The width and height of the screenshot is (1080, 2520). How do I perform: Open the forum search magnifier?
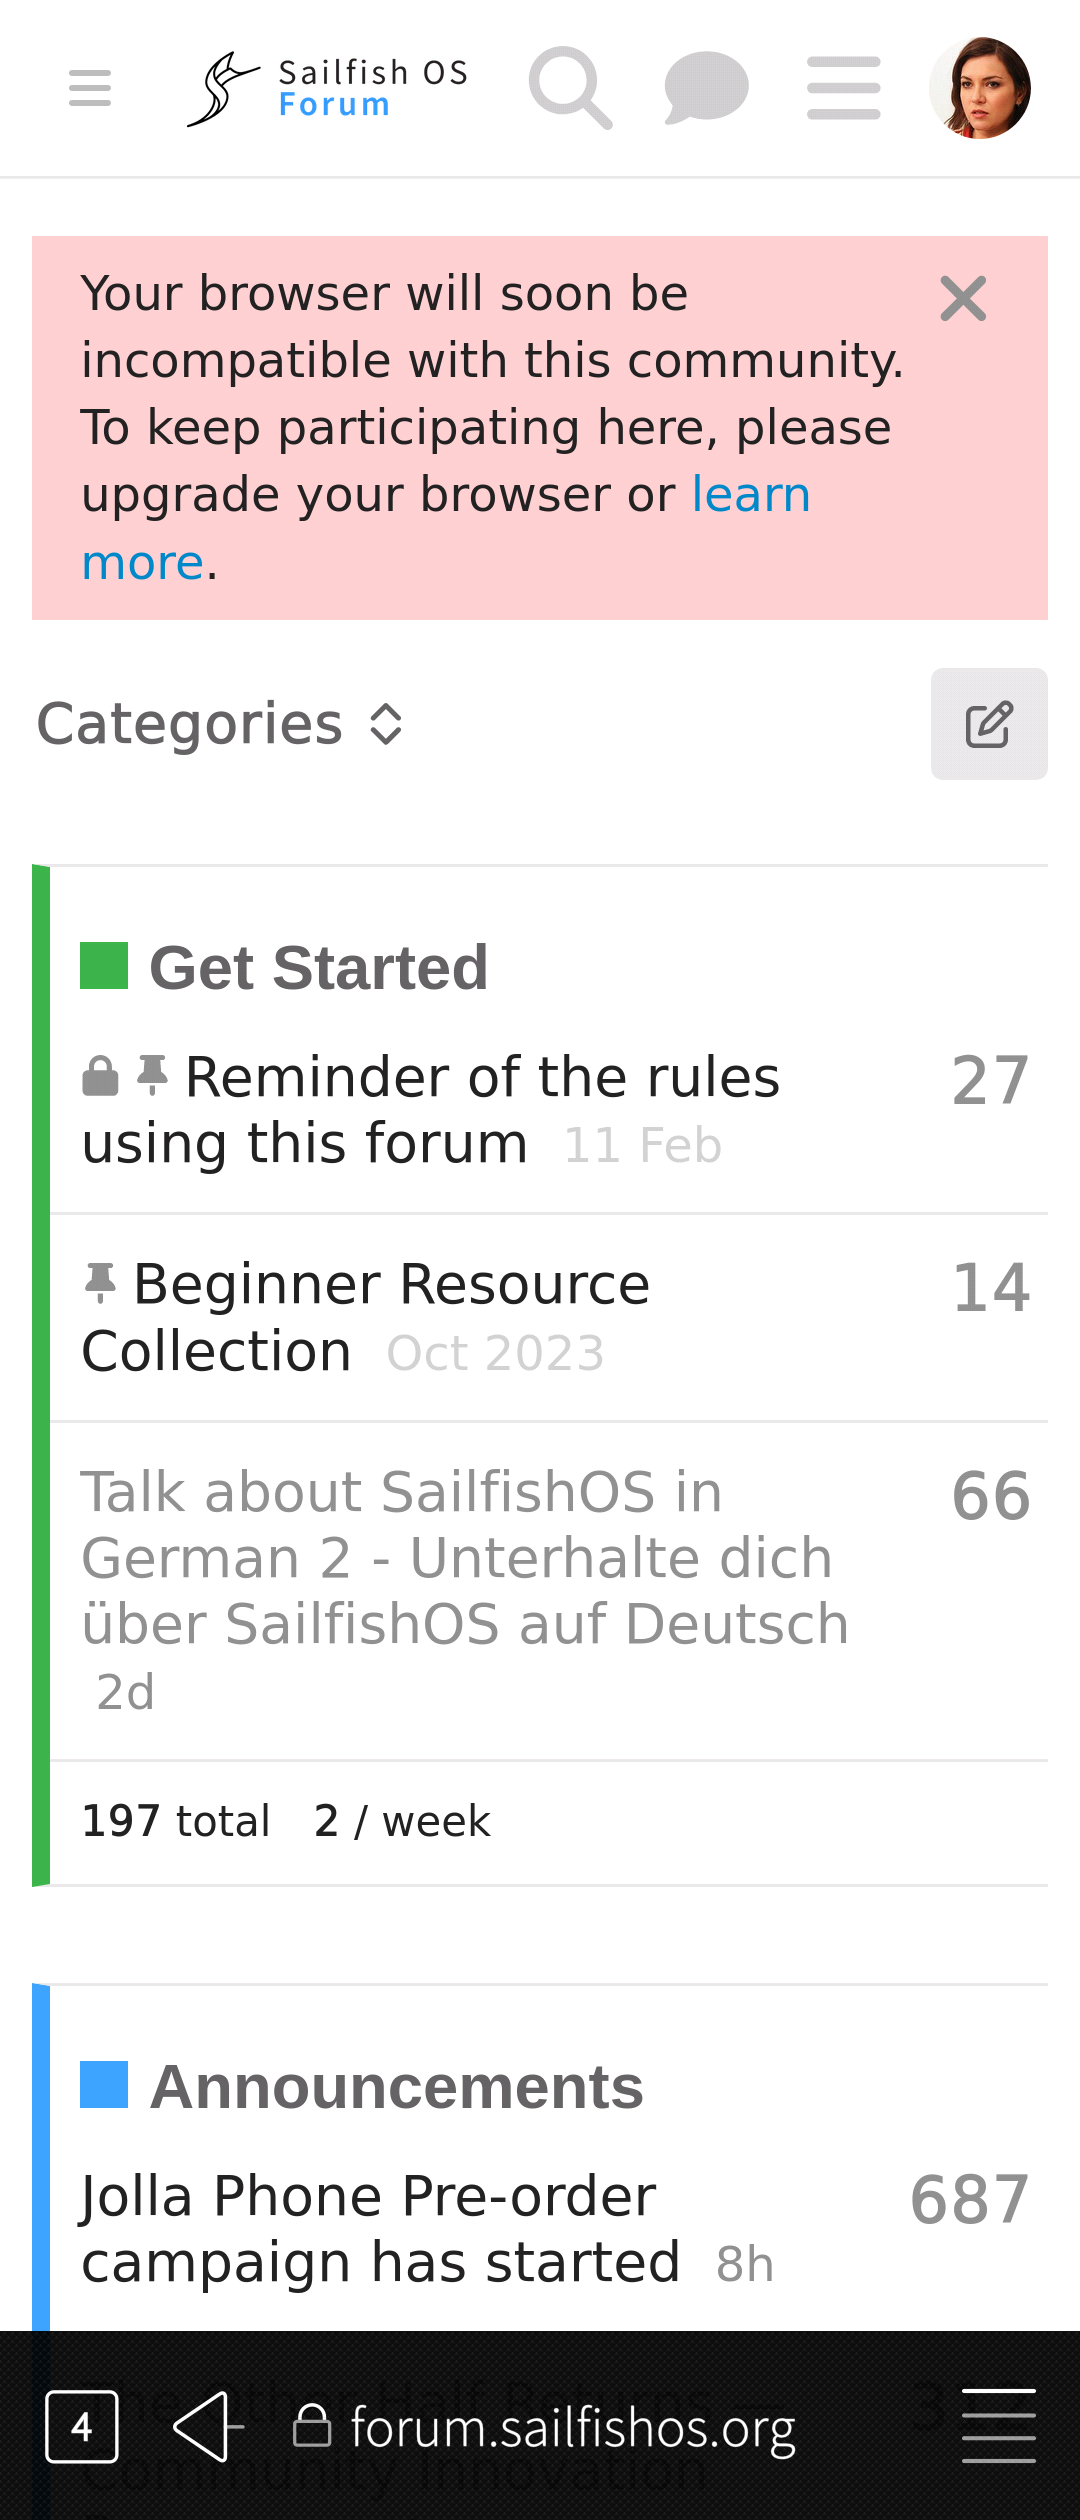[x=570, y=88]
